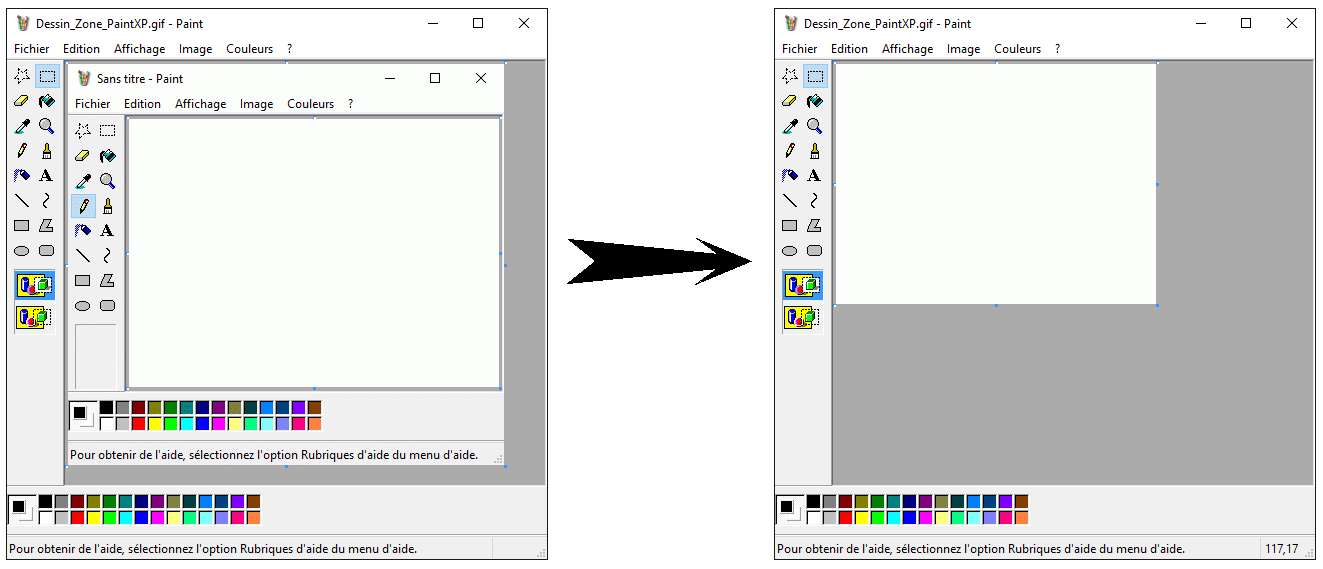Click foreground/background color indicator in right Paint window
1323x569 pixels.
[790, 509]
